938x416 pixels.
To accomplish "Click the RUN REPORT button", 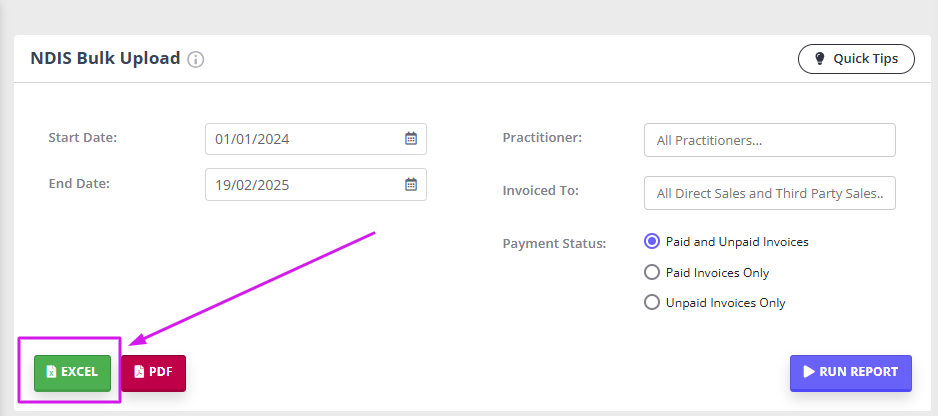I will click(851, 373).
